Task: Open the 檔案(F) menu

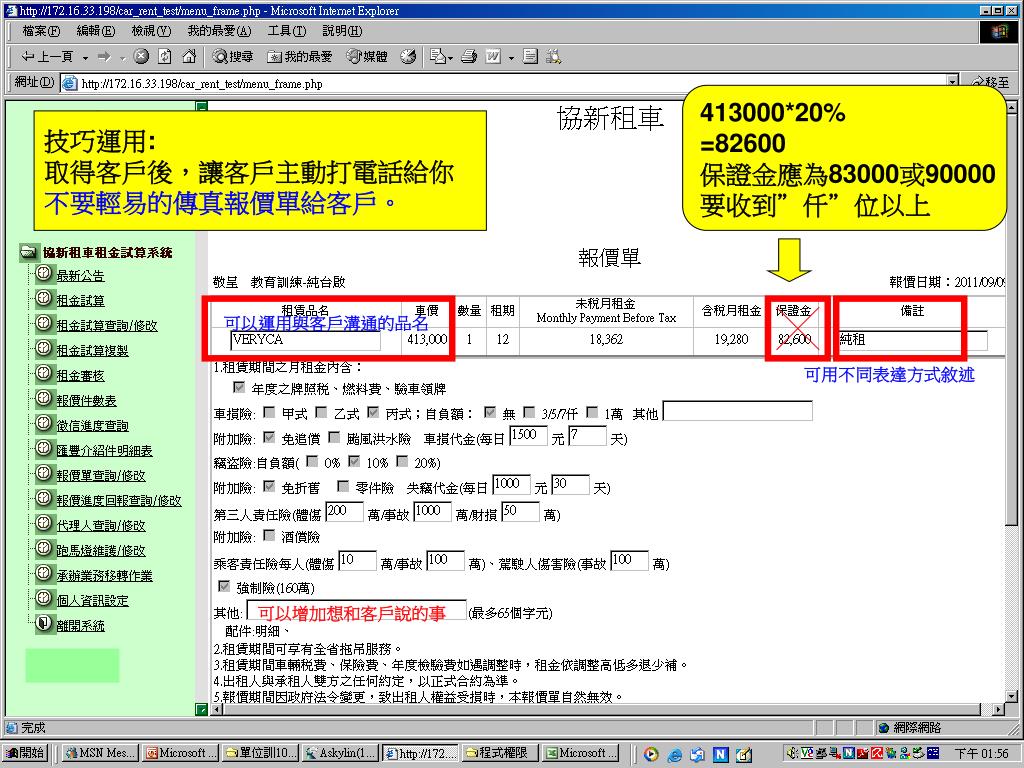Action: [x=41, y=31]
